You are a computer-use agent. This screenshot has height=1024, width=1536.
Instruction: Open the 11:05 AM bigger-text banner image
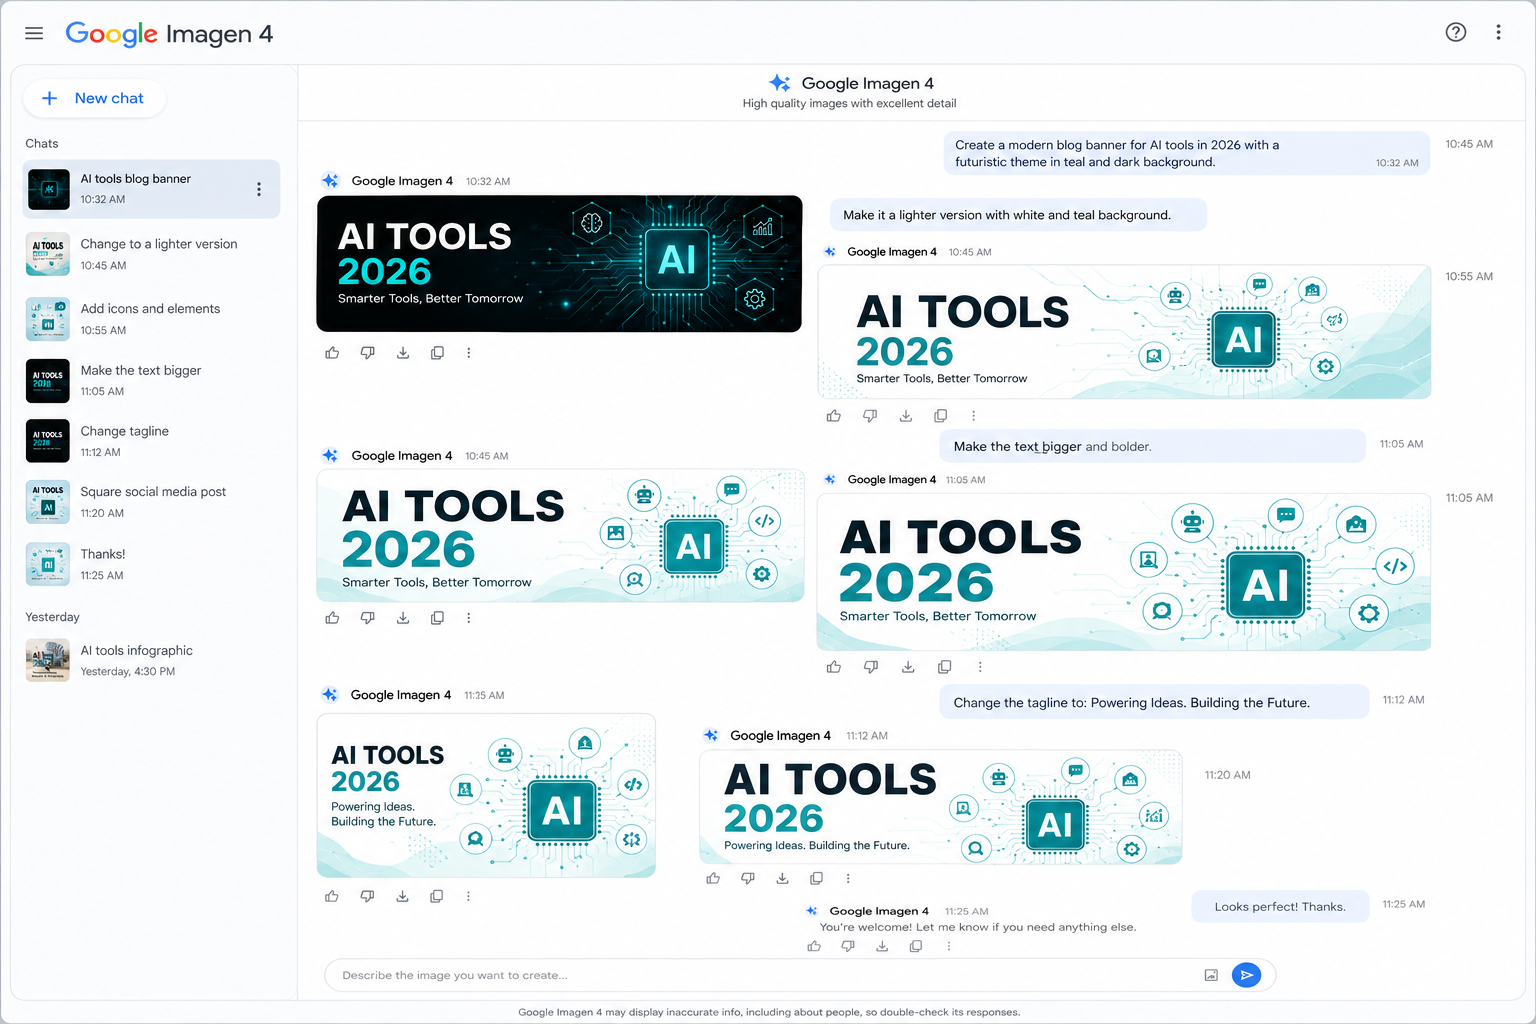1124,572
